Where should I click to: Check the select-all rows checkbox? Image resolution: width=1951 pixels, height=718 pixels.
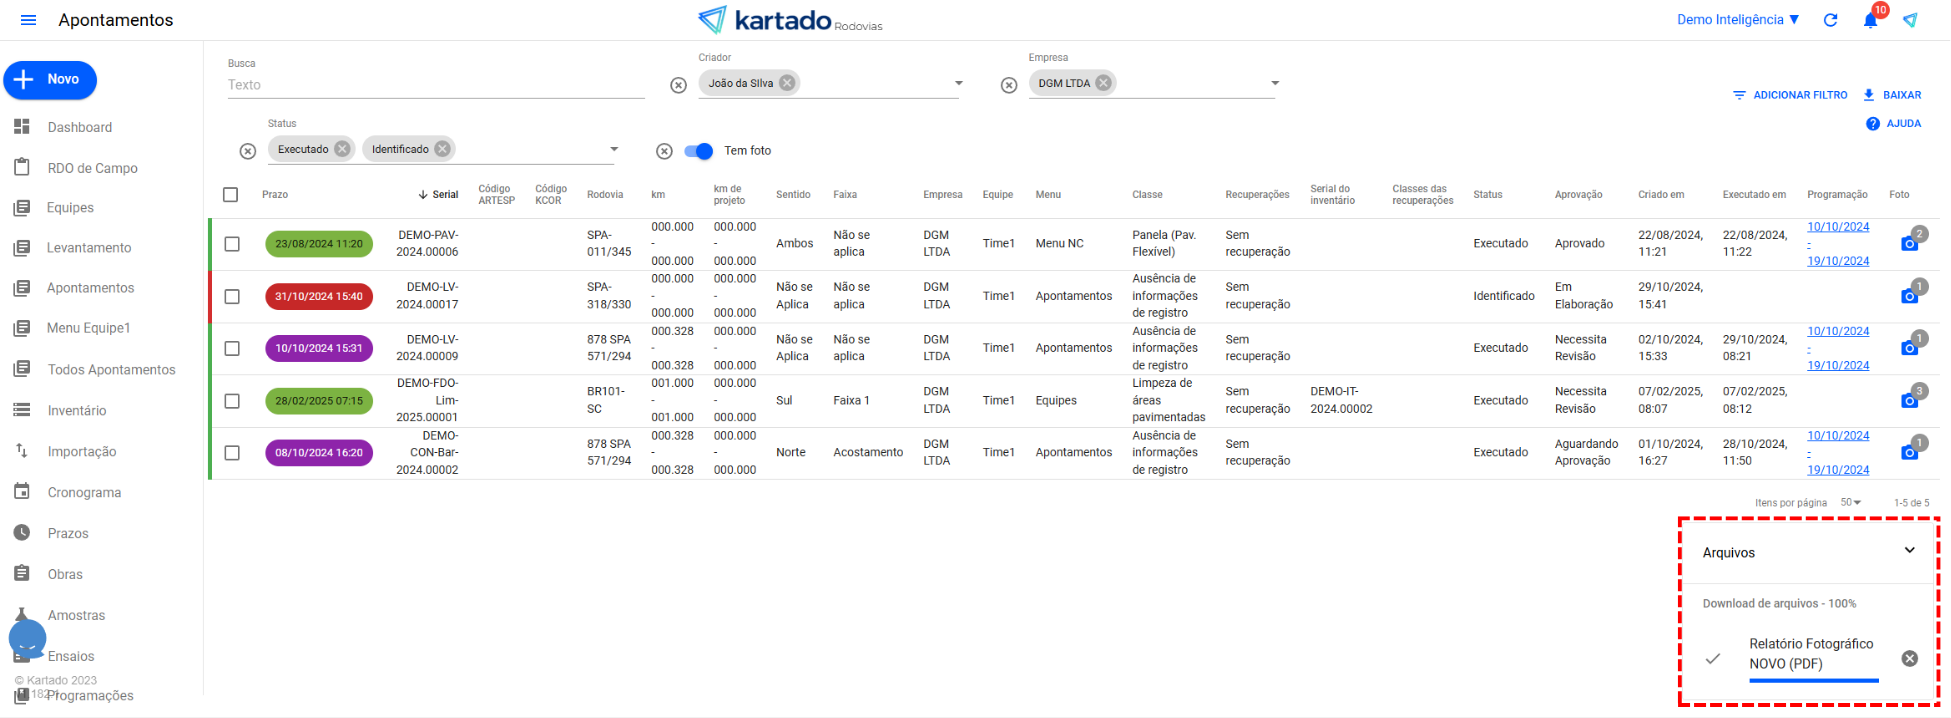pos(231,195)
